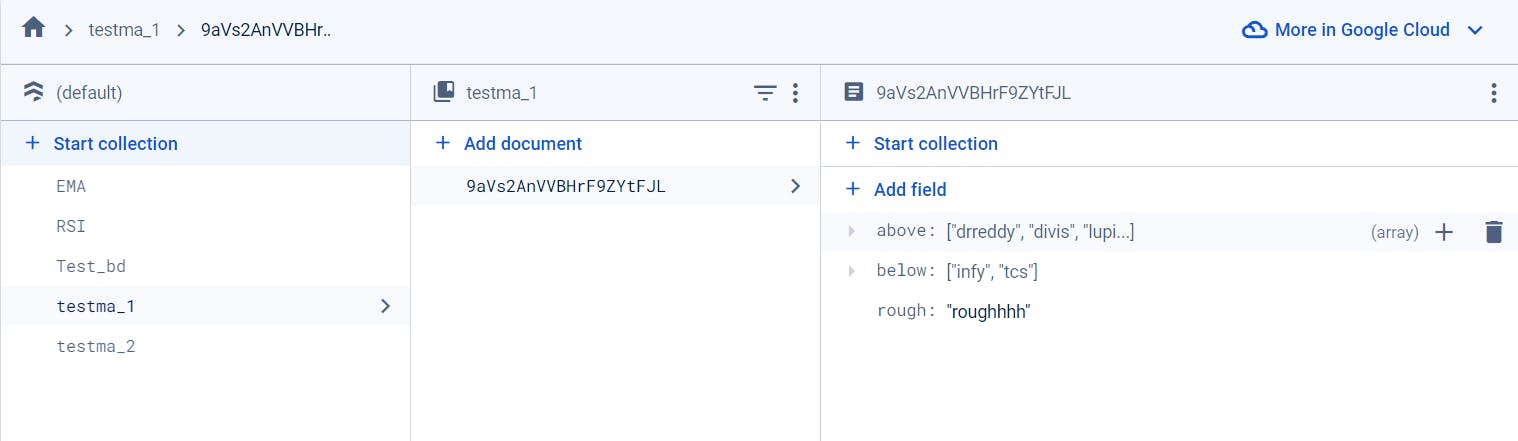Image resolution: width=1518 pixels, height=441 pixels.
Task: Expand the above array field
Action: coord(851,231)
